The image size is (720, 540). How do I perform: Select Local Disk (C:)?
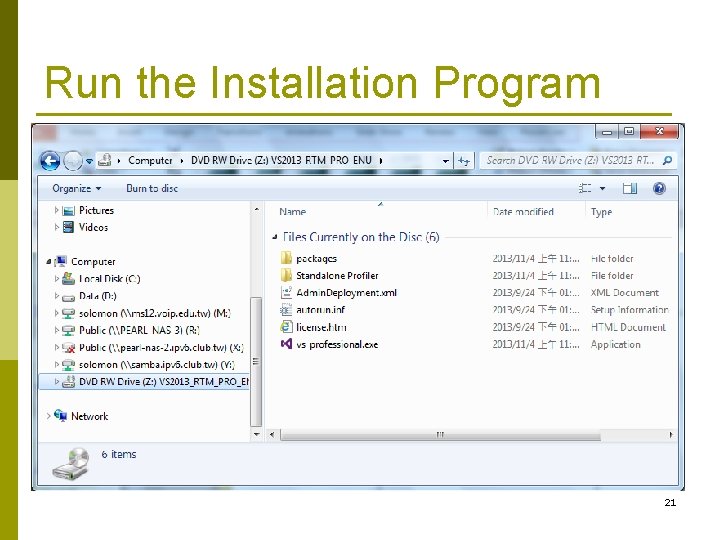click(x=109, y=279)
